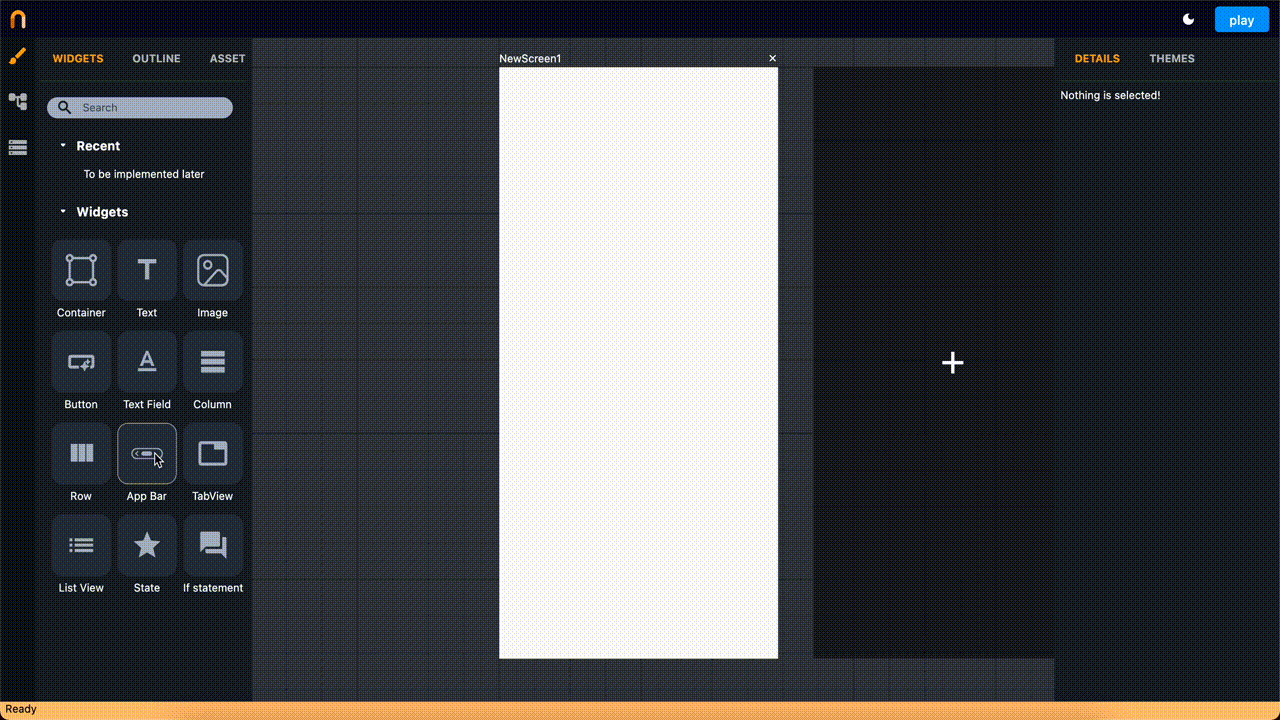
Task: Click the Nowa logo at top left
Action: [17, 17]
